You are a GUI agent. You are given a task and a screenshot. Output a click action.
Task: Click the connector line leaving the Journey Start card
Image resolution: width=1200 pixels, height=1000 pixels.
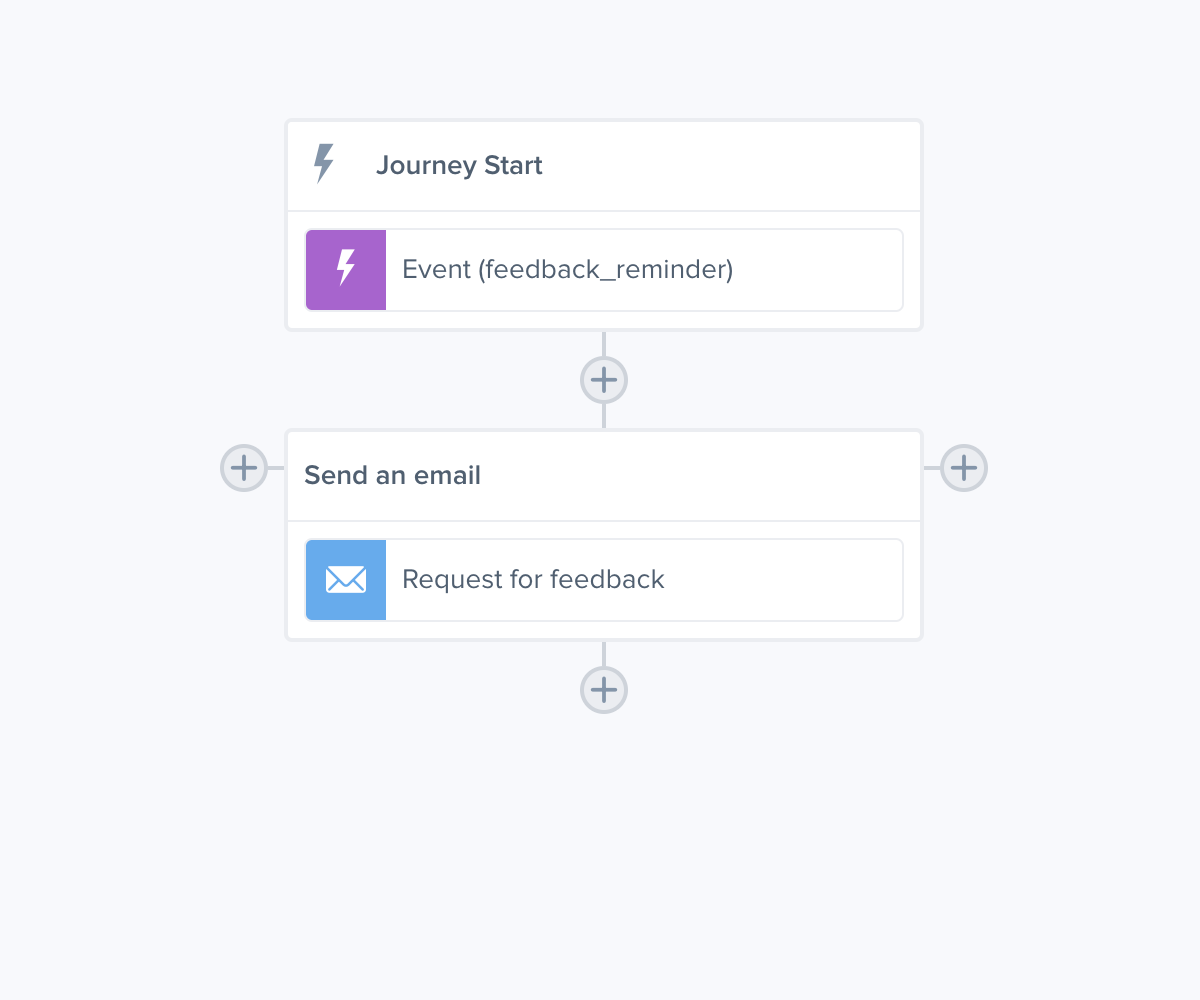604,344
